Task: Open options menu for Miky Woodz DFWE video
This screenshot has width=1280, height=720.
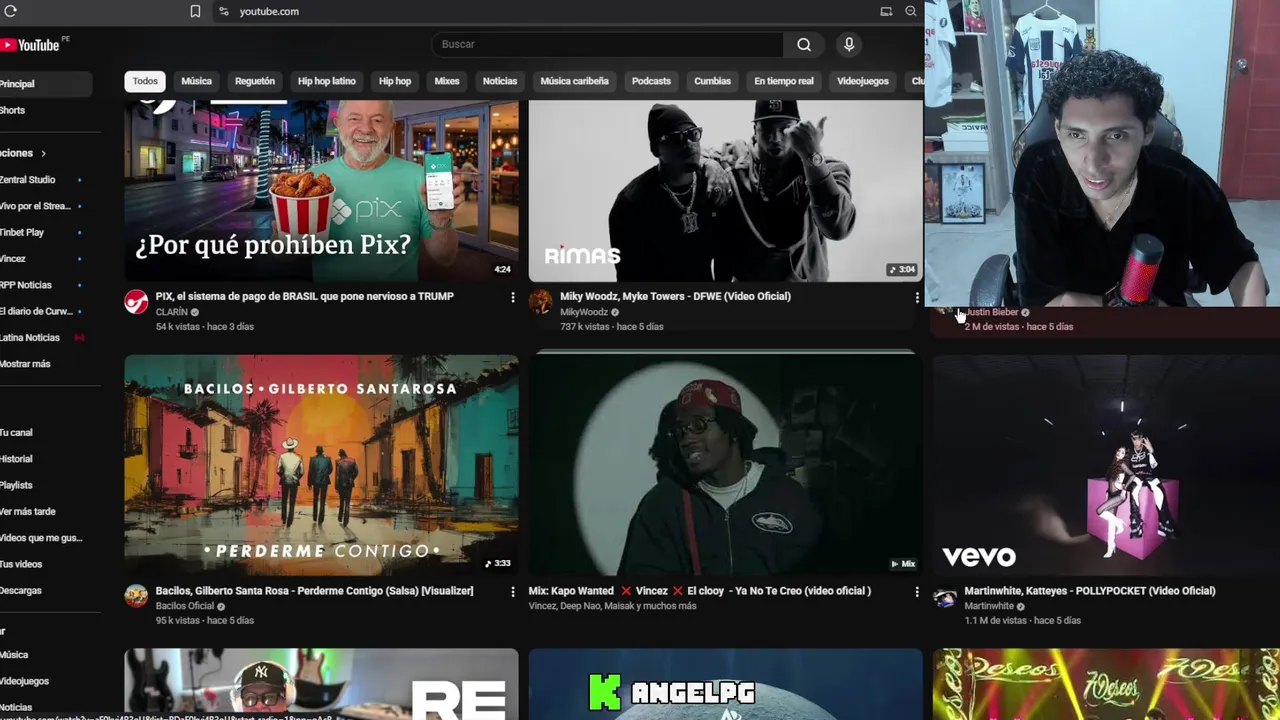Action: [x=917, y=297]
